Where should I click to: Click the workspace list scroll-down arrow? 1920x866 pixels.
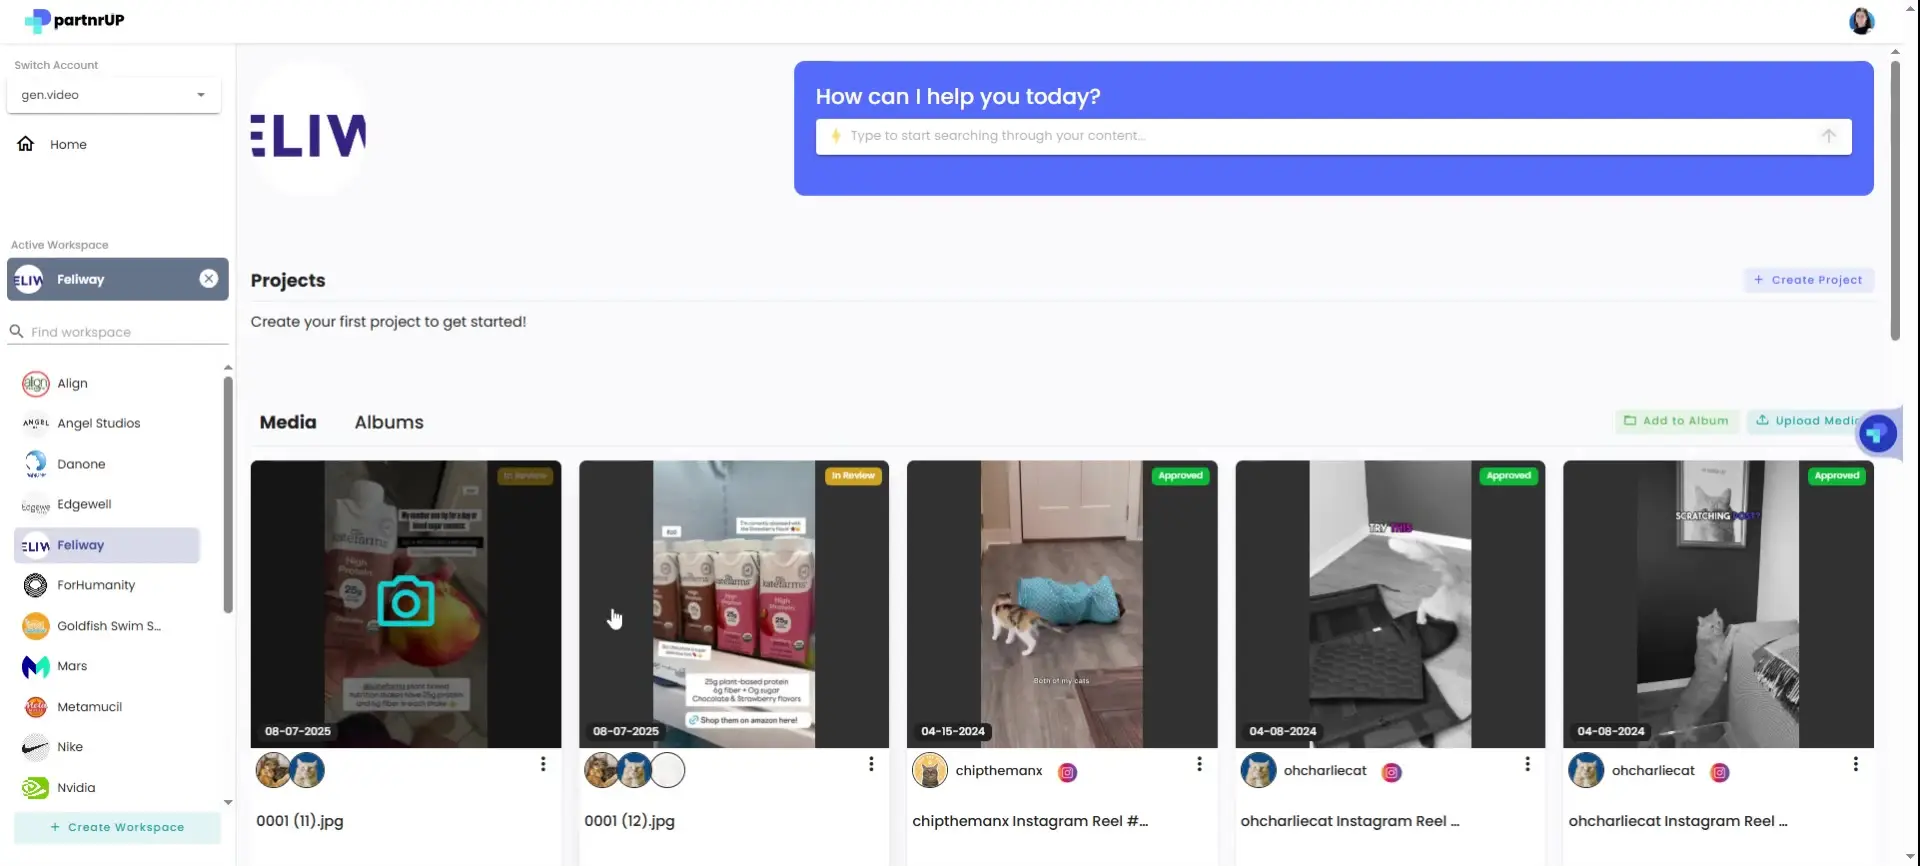[228, 802]
